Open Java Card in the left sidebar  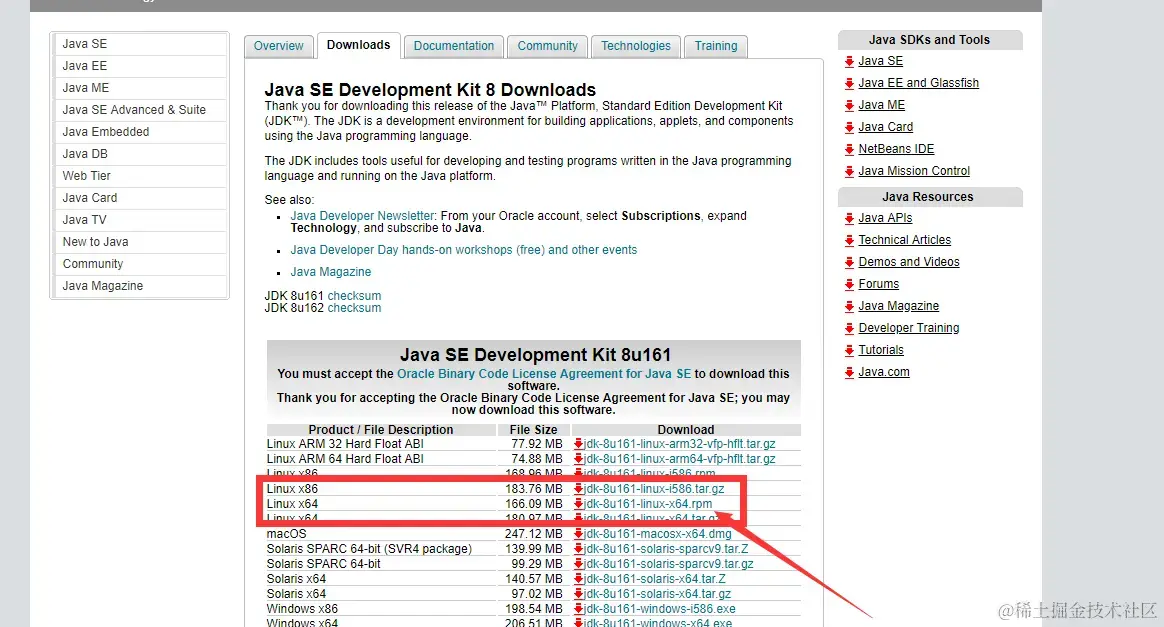(x=140, y=198)
